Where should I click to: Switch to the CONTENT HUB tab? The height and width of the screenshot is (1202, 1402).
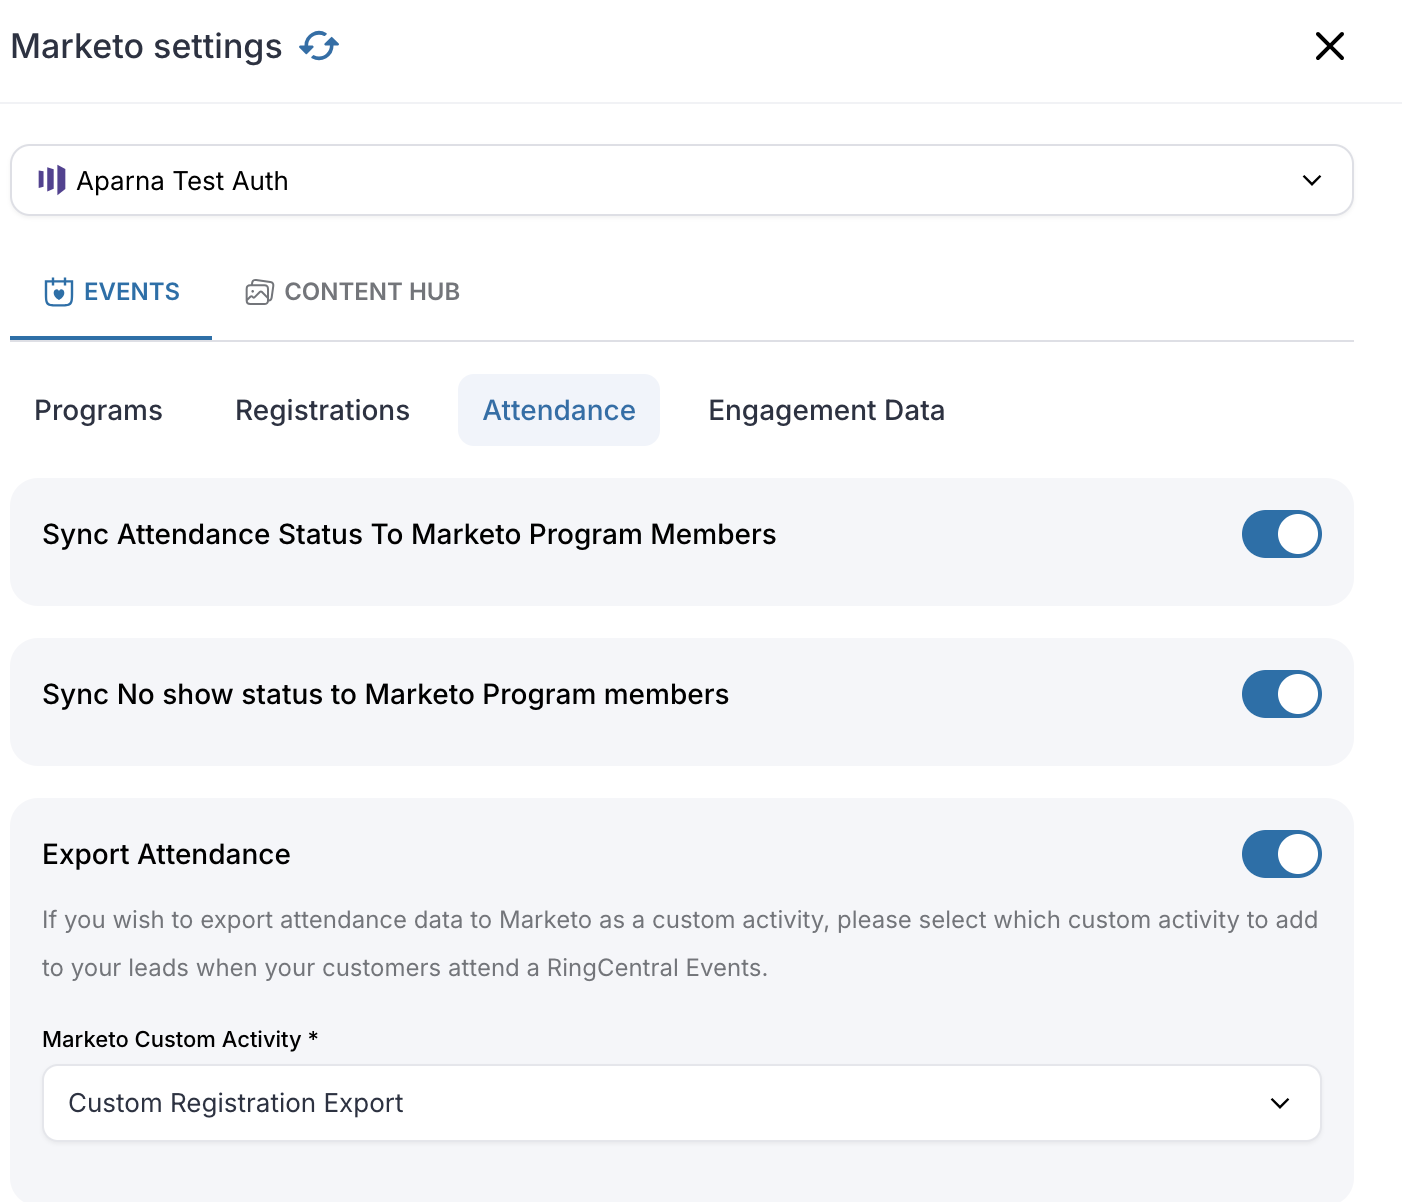[352, 292]
